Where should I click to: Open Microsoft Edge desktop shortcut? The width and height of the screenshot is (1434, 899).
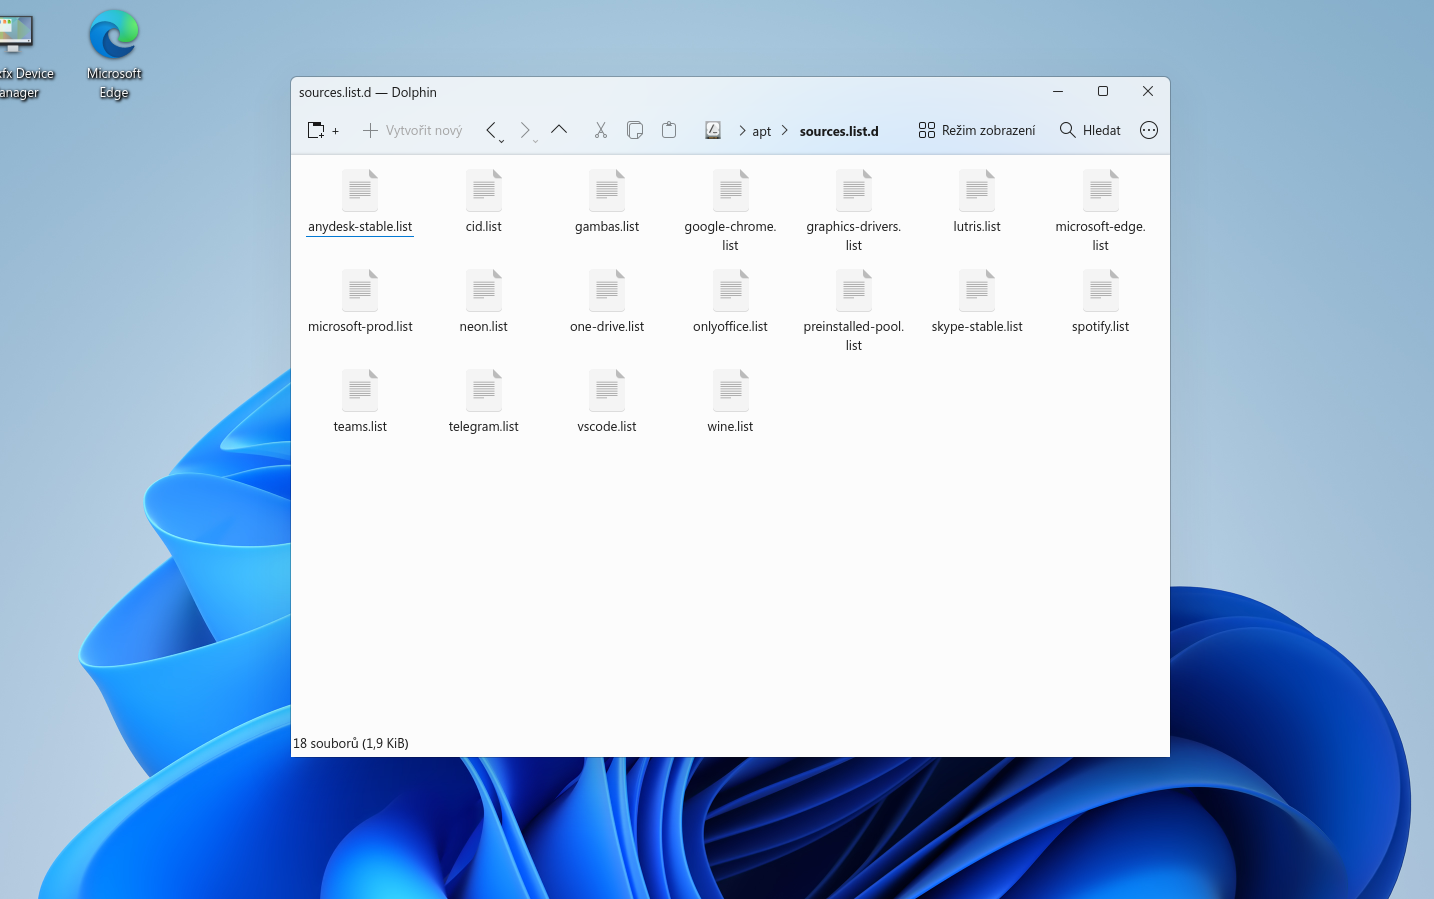click(x=114, y=55)
